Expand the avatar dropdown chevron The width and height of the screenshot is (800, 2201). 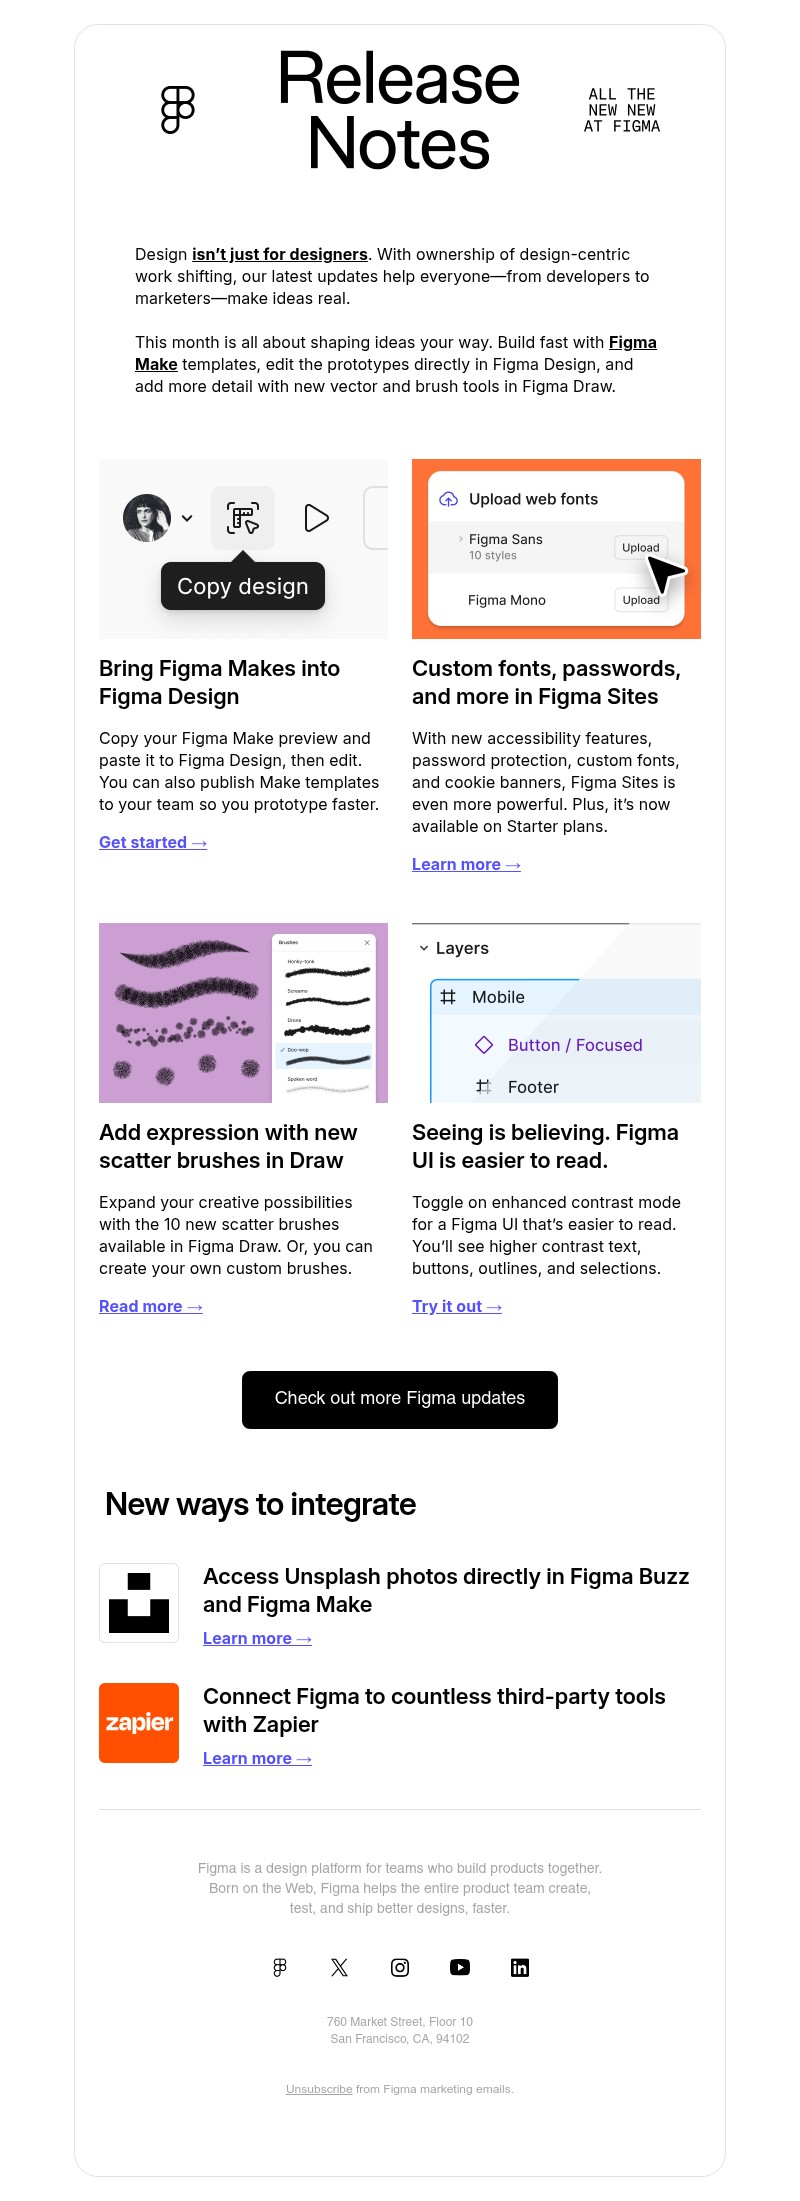click(x=187, y=518)
